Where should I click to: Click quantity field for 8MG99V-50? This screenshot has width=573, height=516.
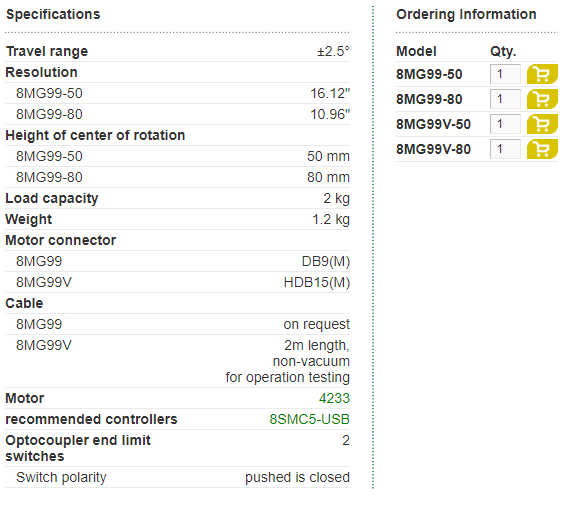(505, 124)
